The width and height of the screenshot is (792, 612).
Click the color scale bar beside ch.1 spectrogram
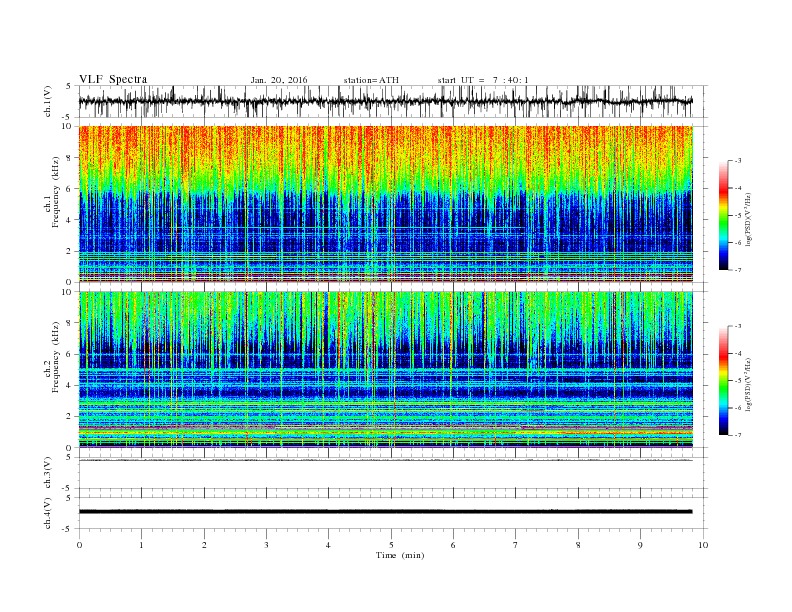click(x=723, y=215)
